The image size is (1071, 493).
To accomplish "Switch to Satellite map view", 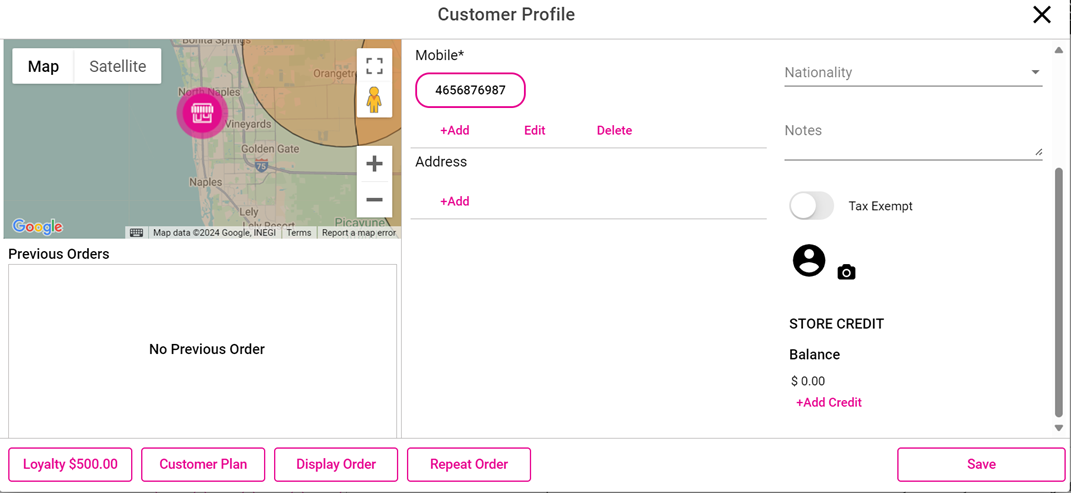I will [x=118, y=66].
